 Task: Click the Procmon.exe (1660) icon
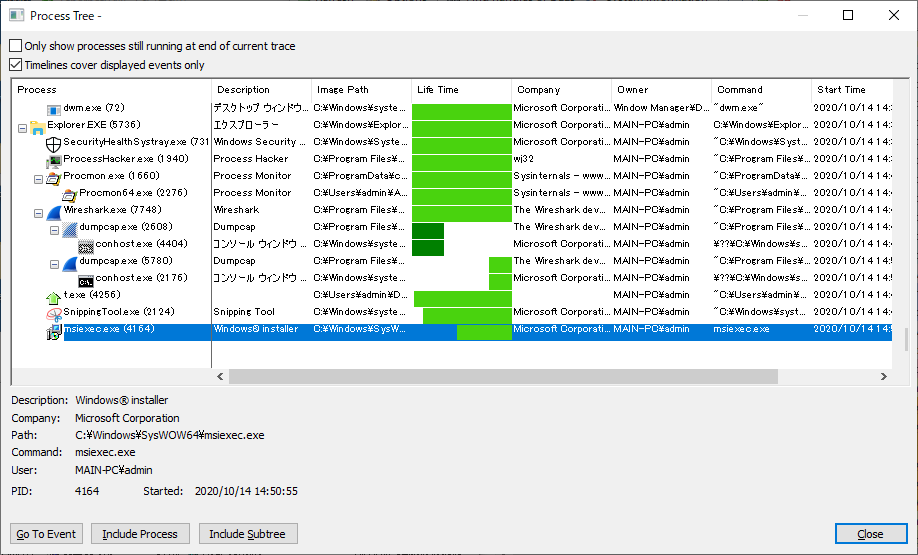pos(54,178)
